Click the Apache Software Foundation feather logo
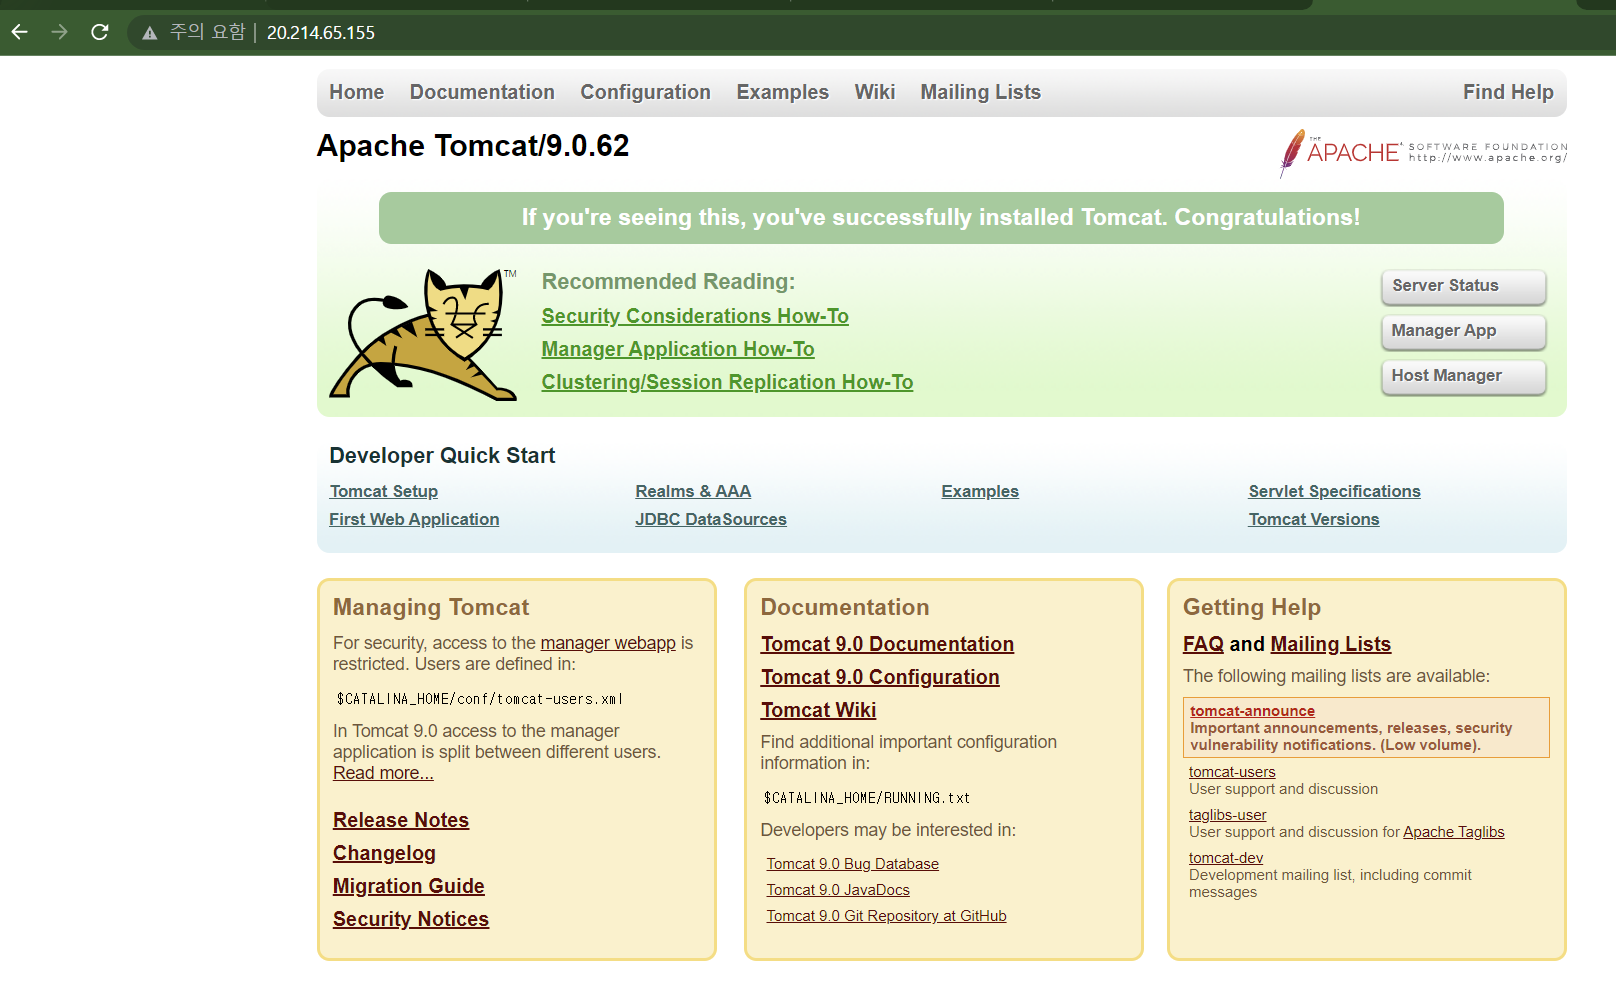 click(x=1423, y=153)
